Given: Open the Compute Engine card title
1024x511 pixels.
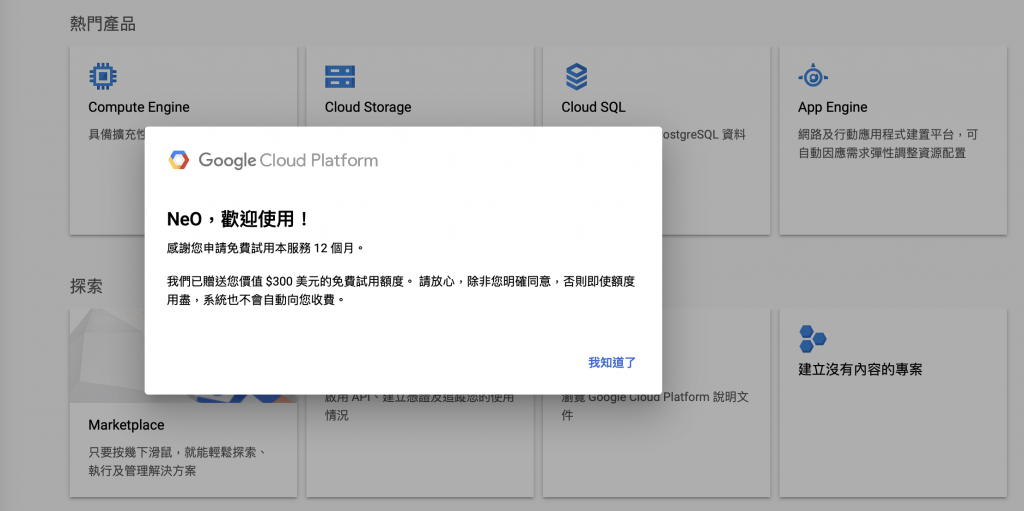Looking at the screenshot, I should point(138,107).
